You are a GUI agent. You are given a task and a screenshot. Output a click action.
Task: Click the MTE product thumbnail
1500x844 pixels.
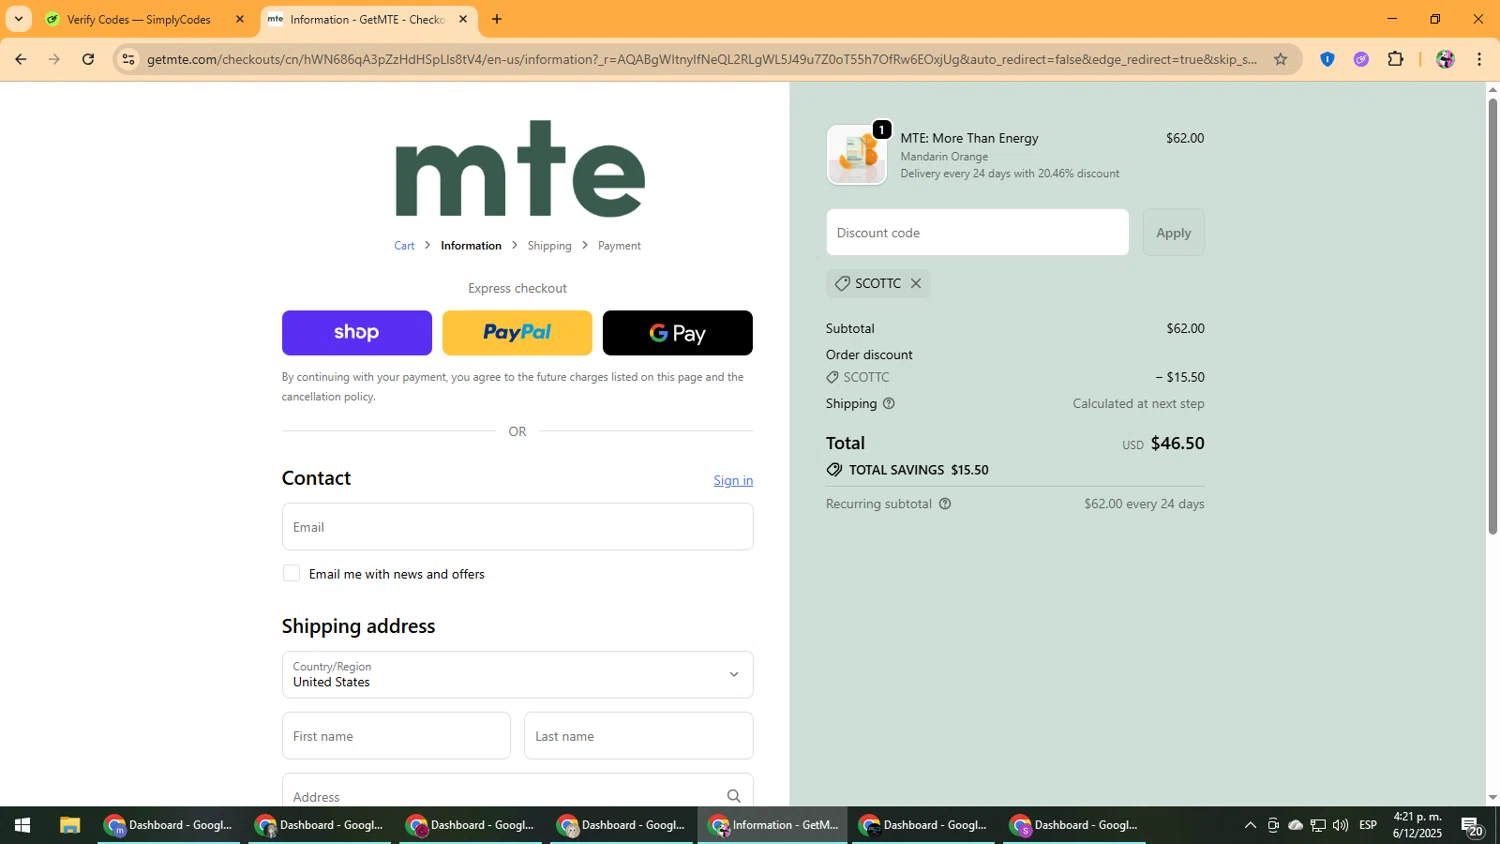[857, 155]
